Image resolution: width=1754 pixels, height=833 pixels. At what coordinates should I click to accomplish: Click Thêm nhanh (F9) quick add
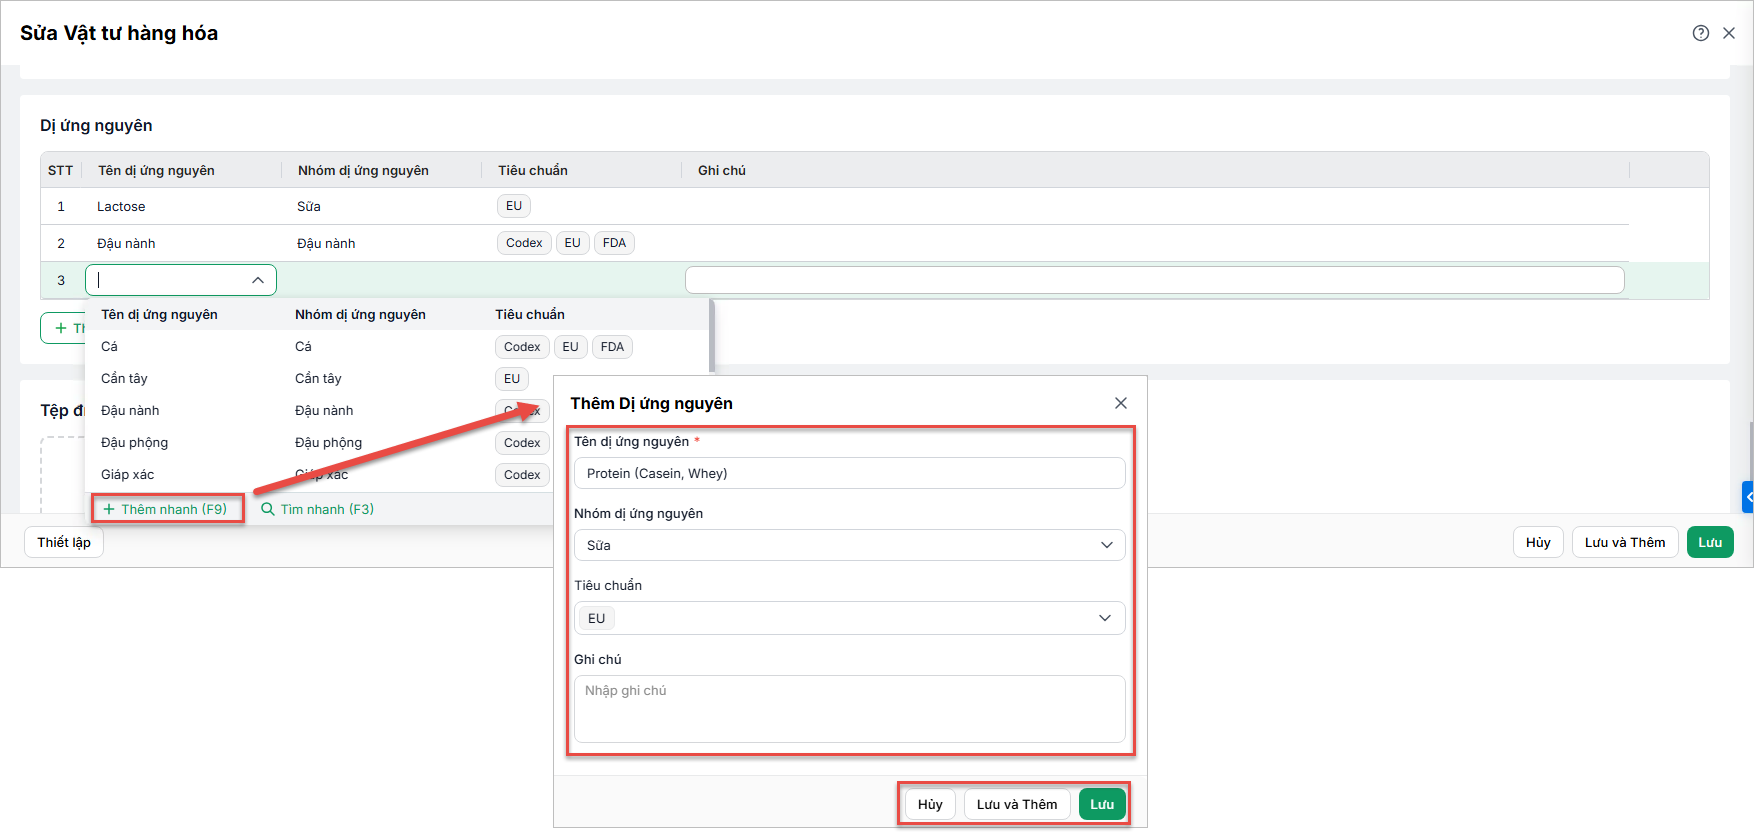166,509
